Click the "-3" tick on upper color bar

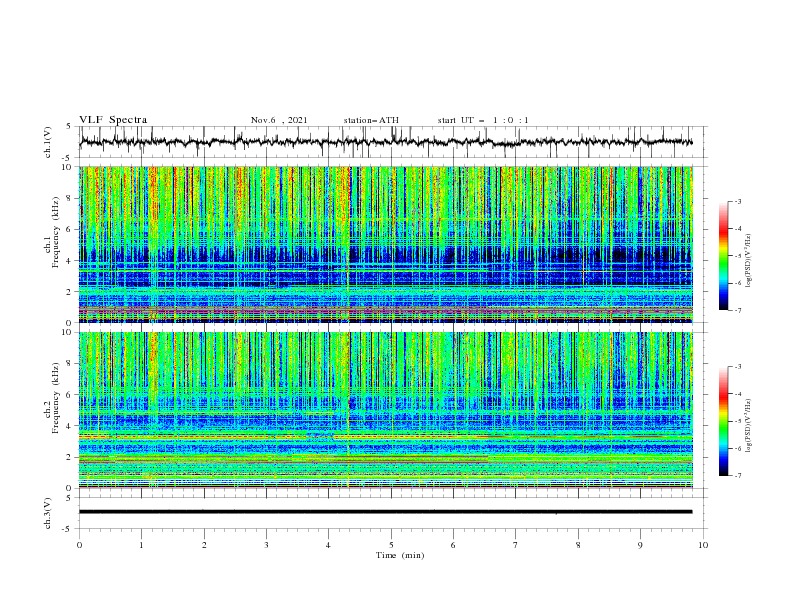[x=737, y=202]
